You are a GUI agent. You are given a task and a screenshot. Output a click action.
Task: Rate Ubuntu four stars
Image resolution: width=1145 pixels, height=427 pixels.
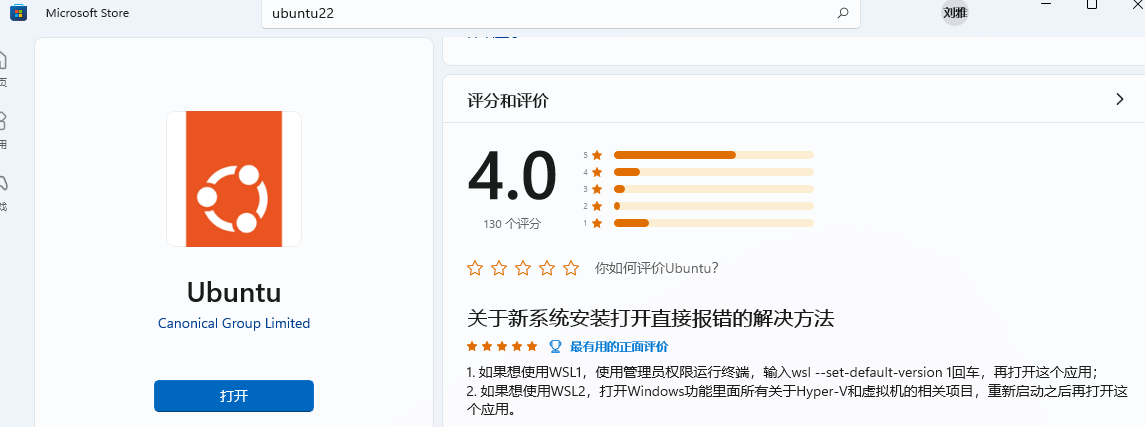point(547,268)
